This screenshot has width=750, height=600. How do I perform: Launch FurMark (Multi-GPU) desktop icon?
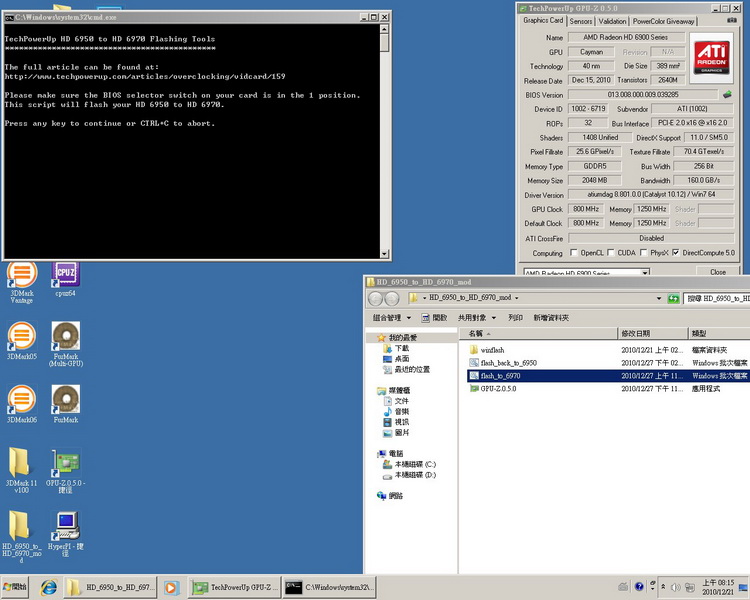tap(66, 344)
